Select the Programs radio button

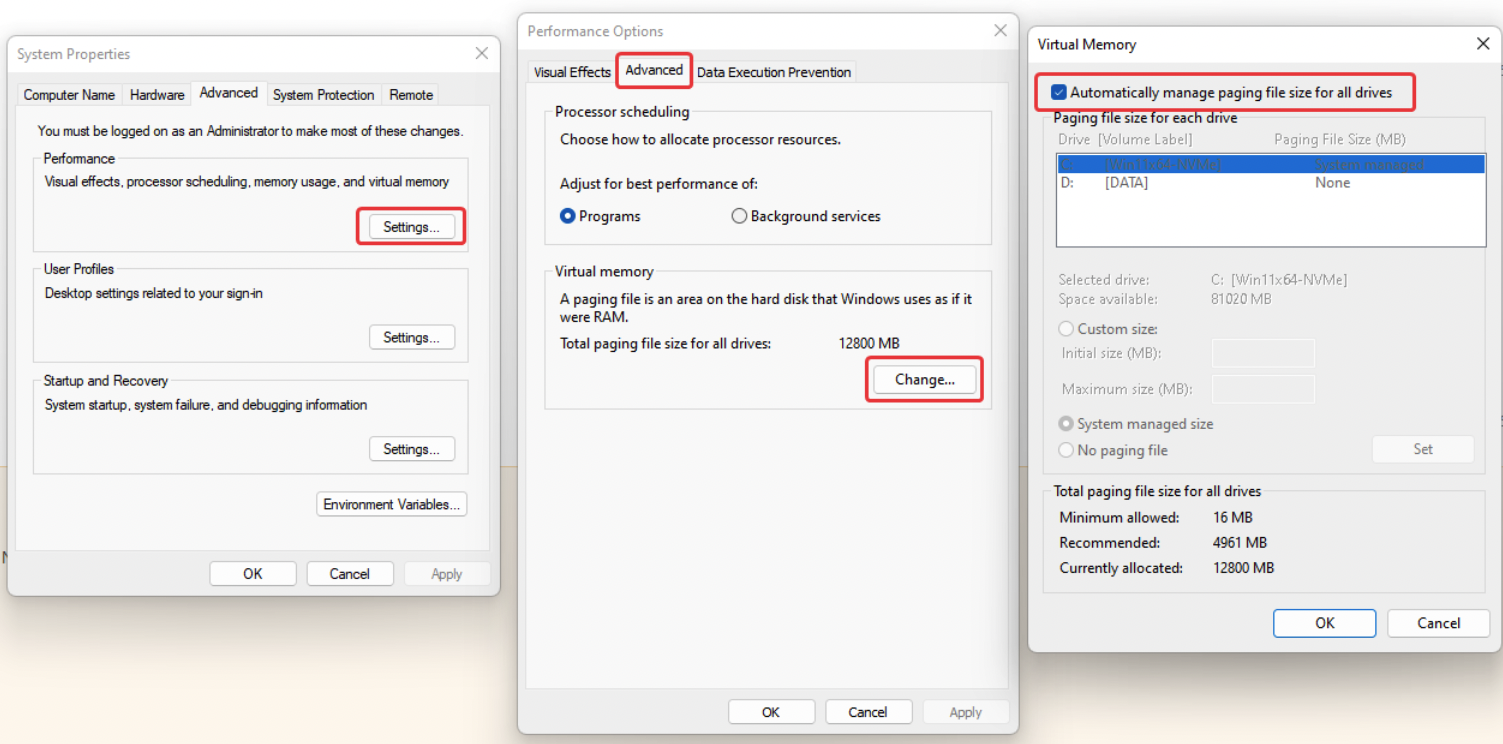pos(568,216)
